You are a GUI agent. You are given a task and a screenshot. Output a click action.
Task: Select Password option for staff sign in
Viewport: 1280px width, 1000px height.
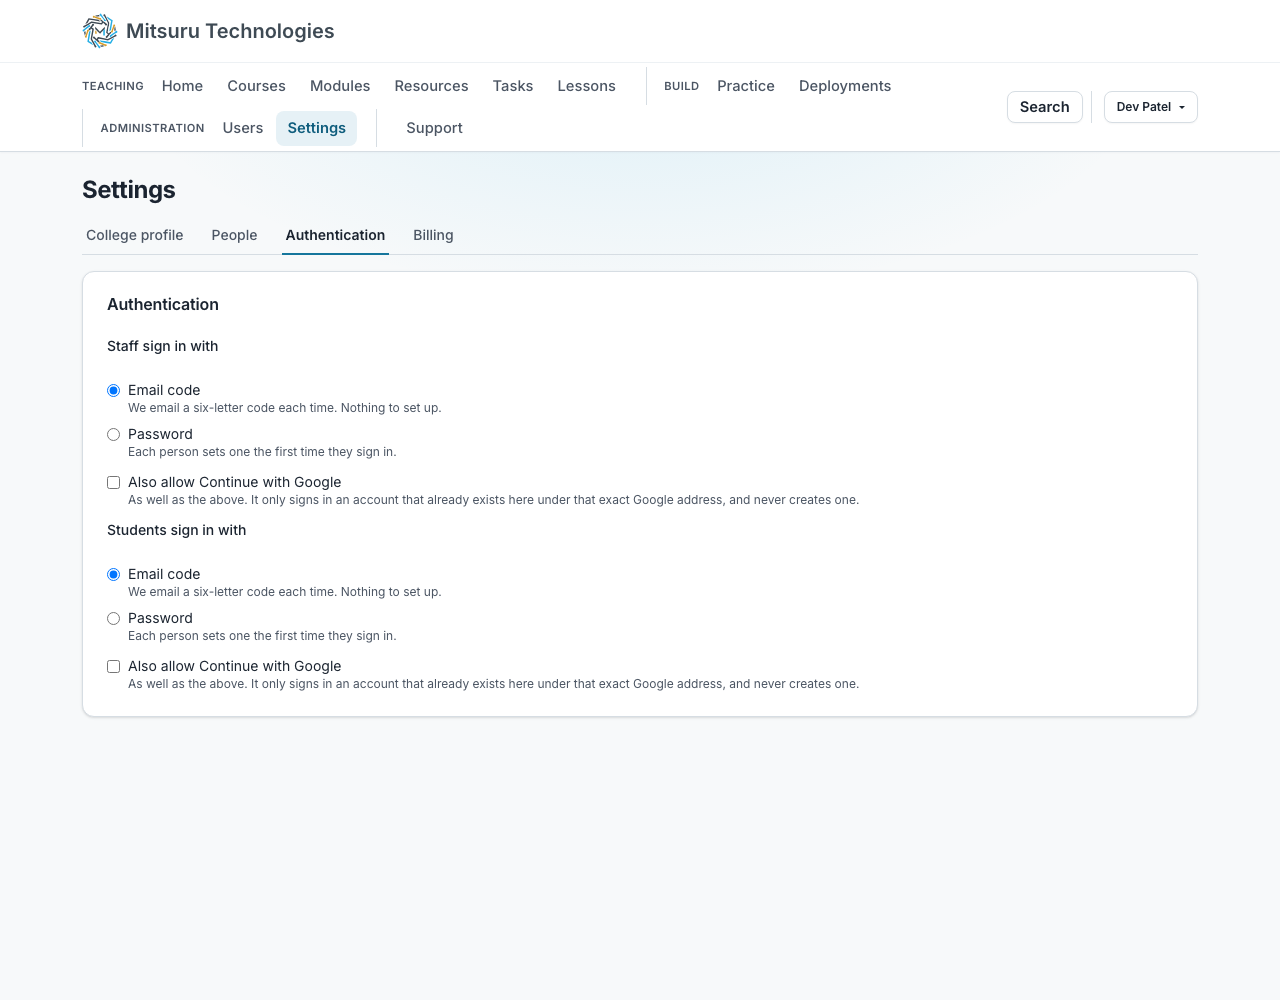click(113, 434)
